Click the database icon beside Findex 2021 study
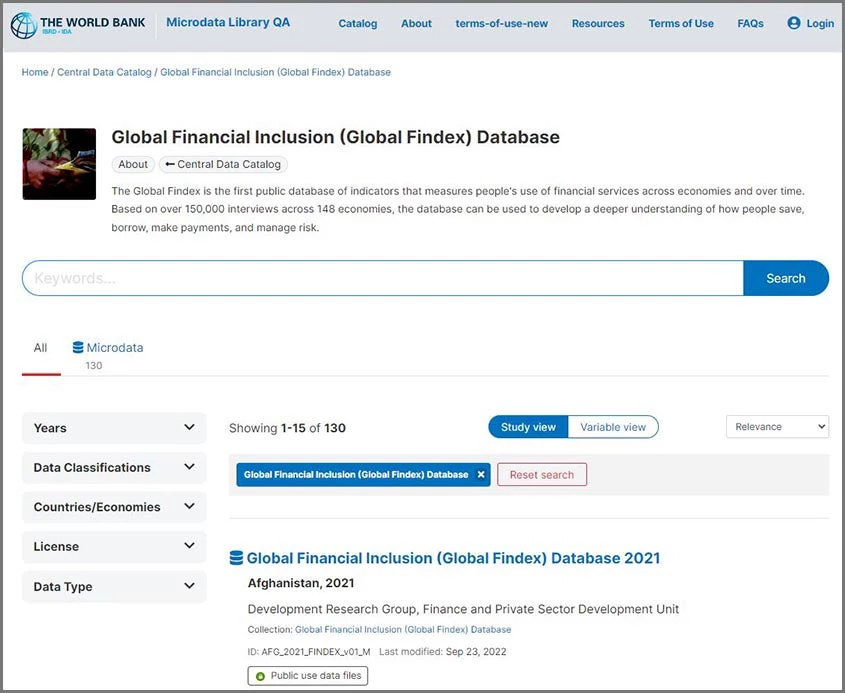This screenshot has width=845, height=693. click(x=236, y=558)
